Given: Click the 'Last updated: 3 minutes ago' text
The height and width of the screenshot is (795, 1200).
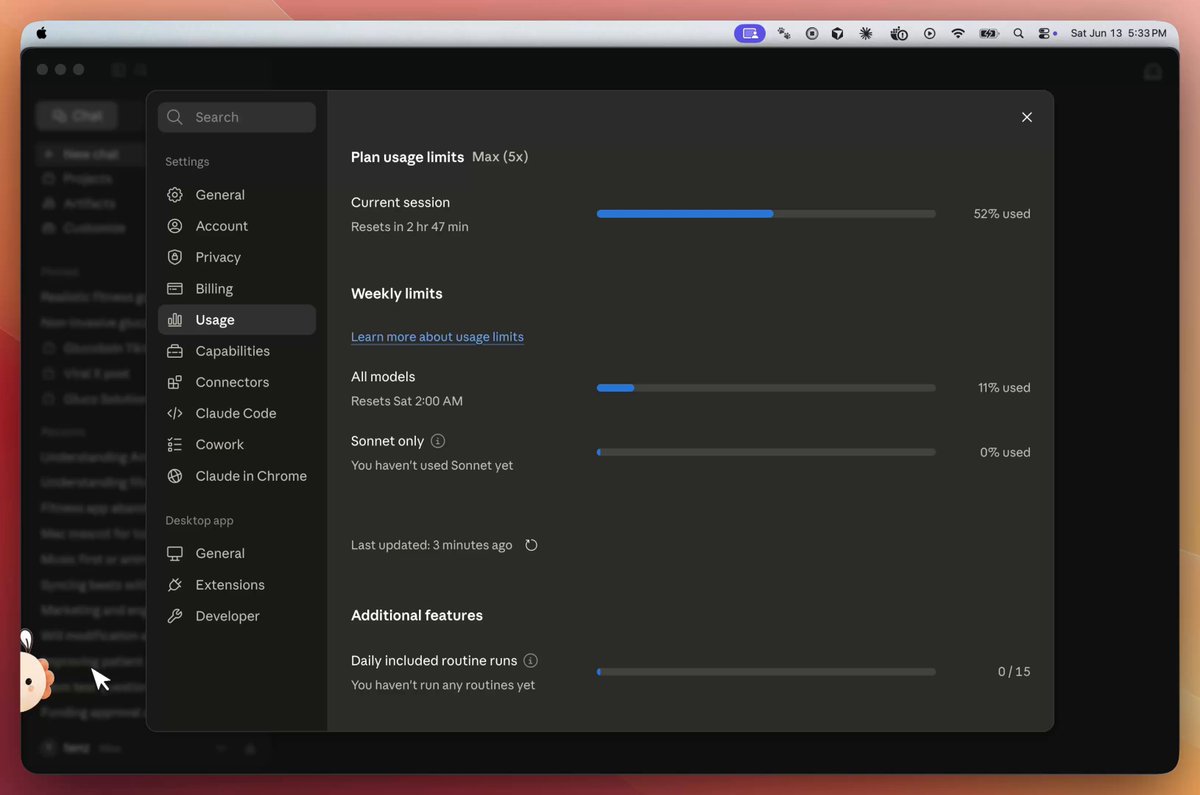Looking at the screenshot, I should tap(431, 545).
